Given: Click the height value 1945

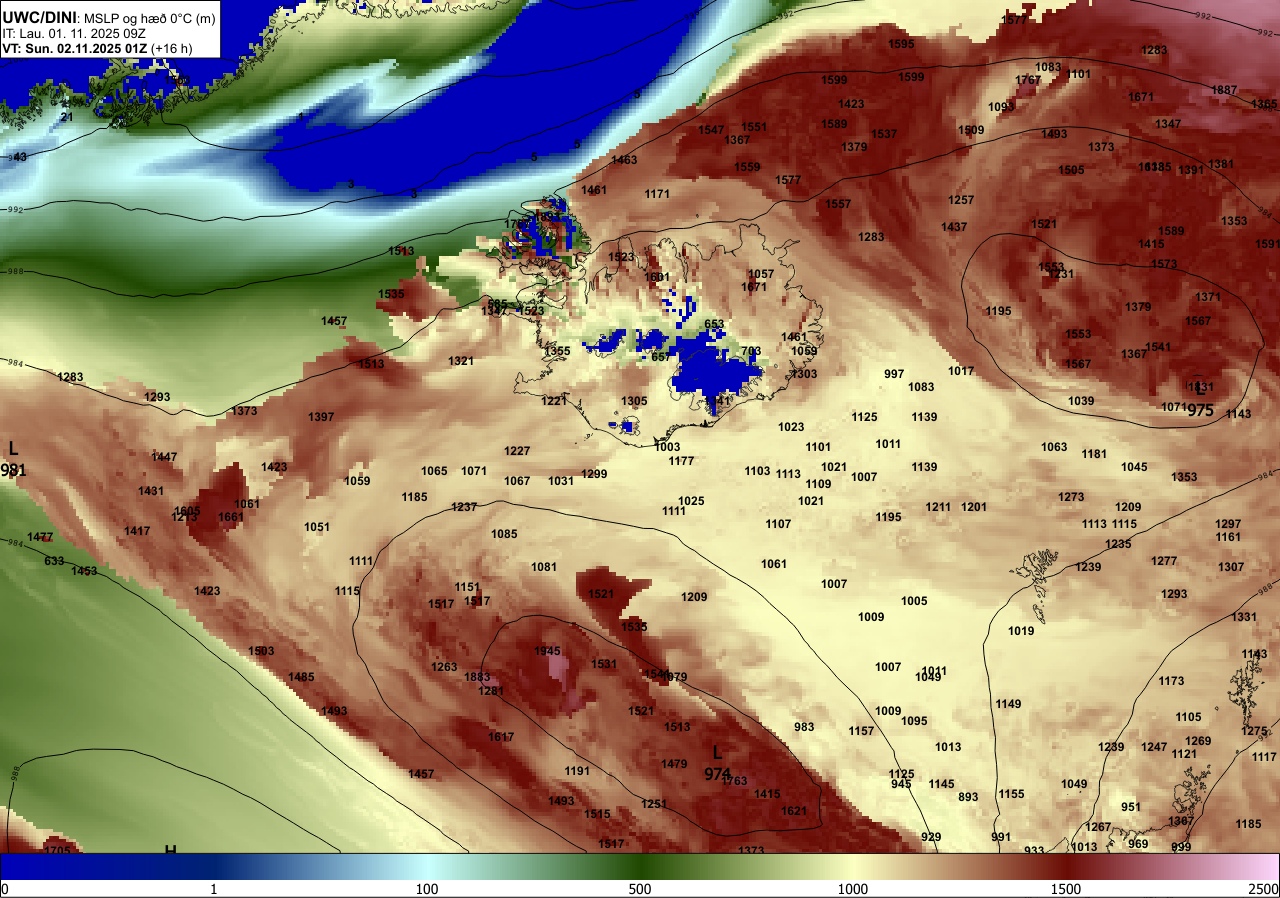Looking at the screenshot, I should pyautogui.click(x=547, y=651).
